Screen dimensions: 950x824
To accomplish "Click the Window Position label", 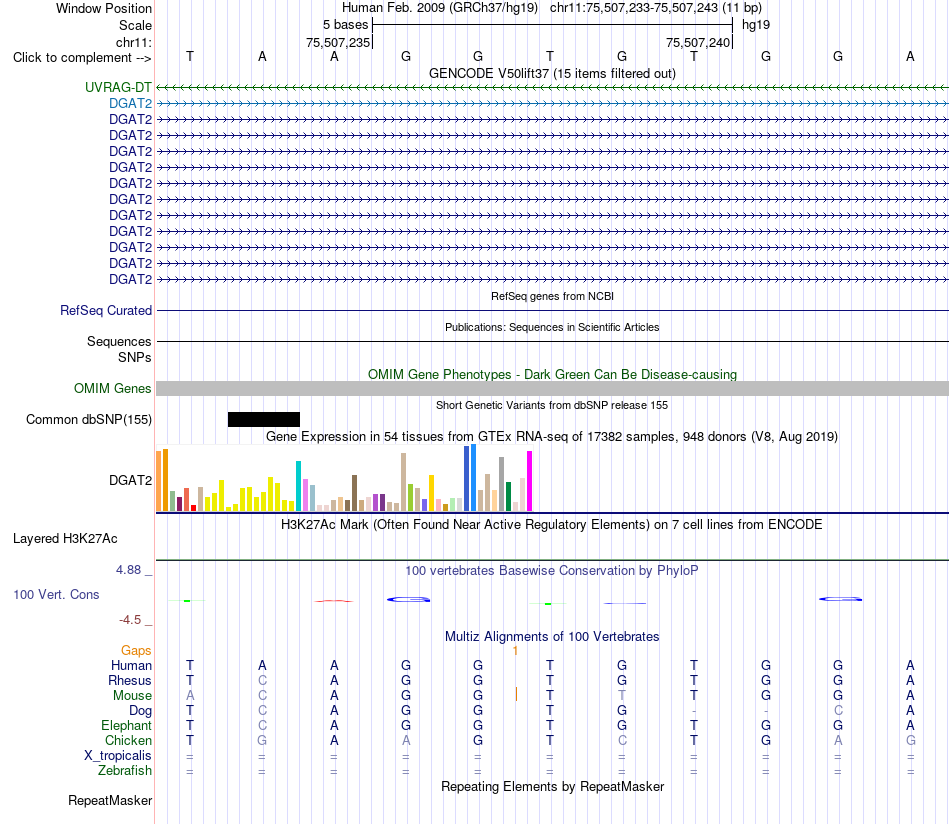I will pyautogui.click(x=104, y=8).
